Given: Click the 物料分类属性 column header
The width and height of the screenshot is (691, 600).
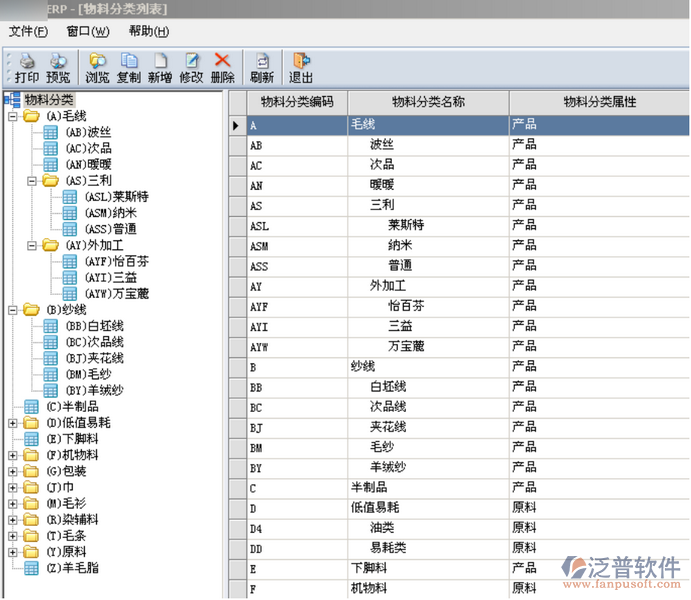Looking at the screenshot, I should coord(599,102).
